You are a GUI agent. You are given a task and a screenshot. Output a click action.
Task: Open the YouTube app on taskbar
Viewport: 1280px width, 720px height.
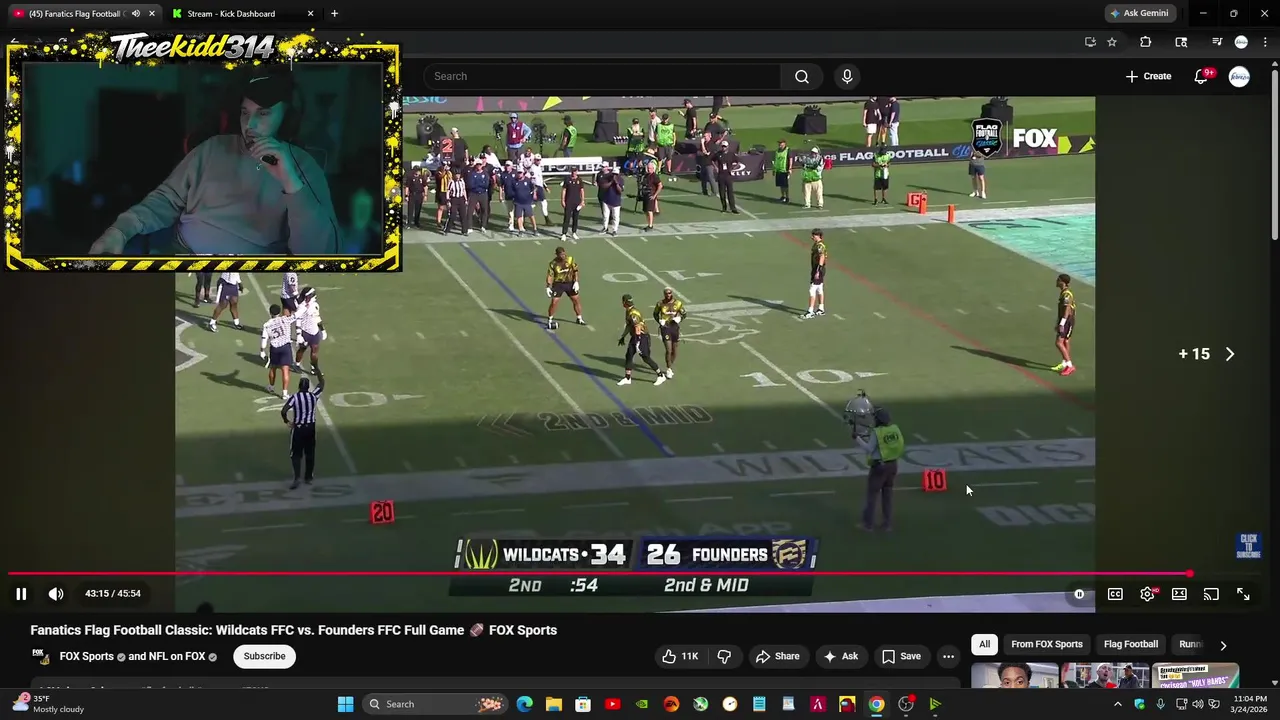point(612,704)
